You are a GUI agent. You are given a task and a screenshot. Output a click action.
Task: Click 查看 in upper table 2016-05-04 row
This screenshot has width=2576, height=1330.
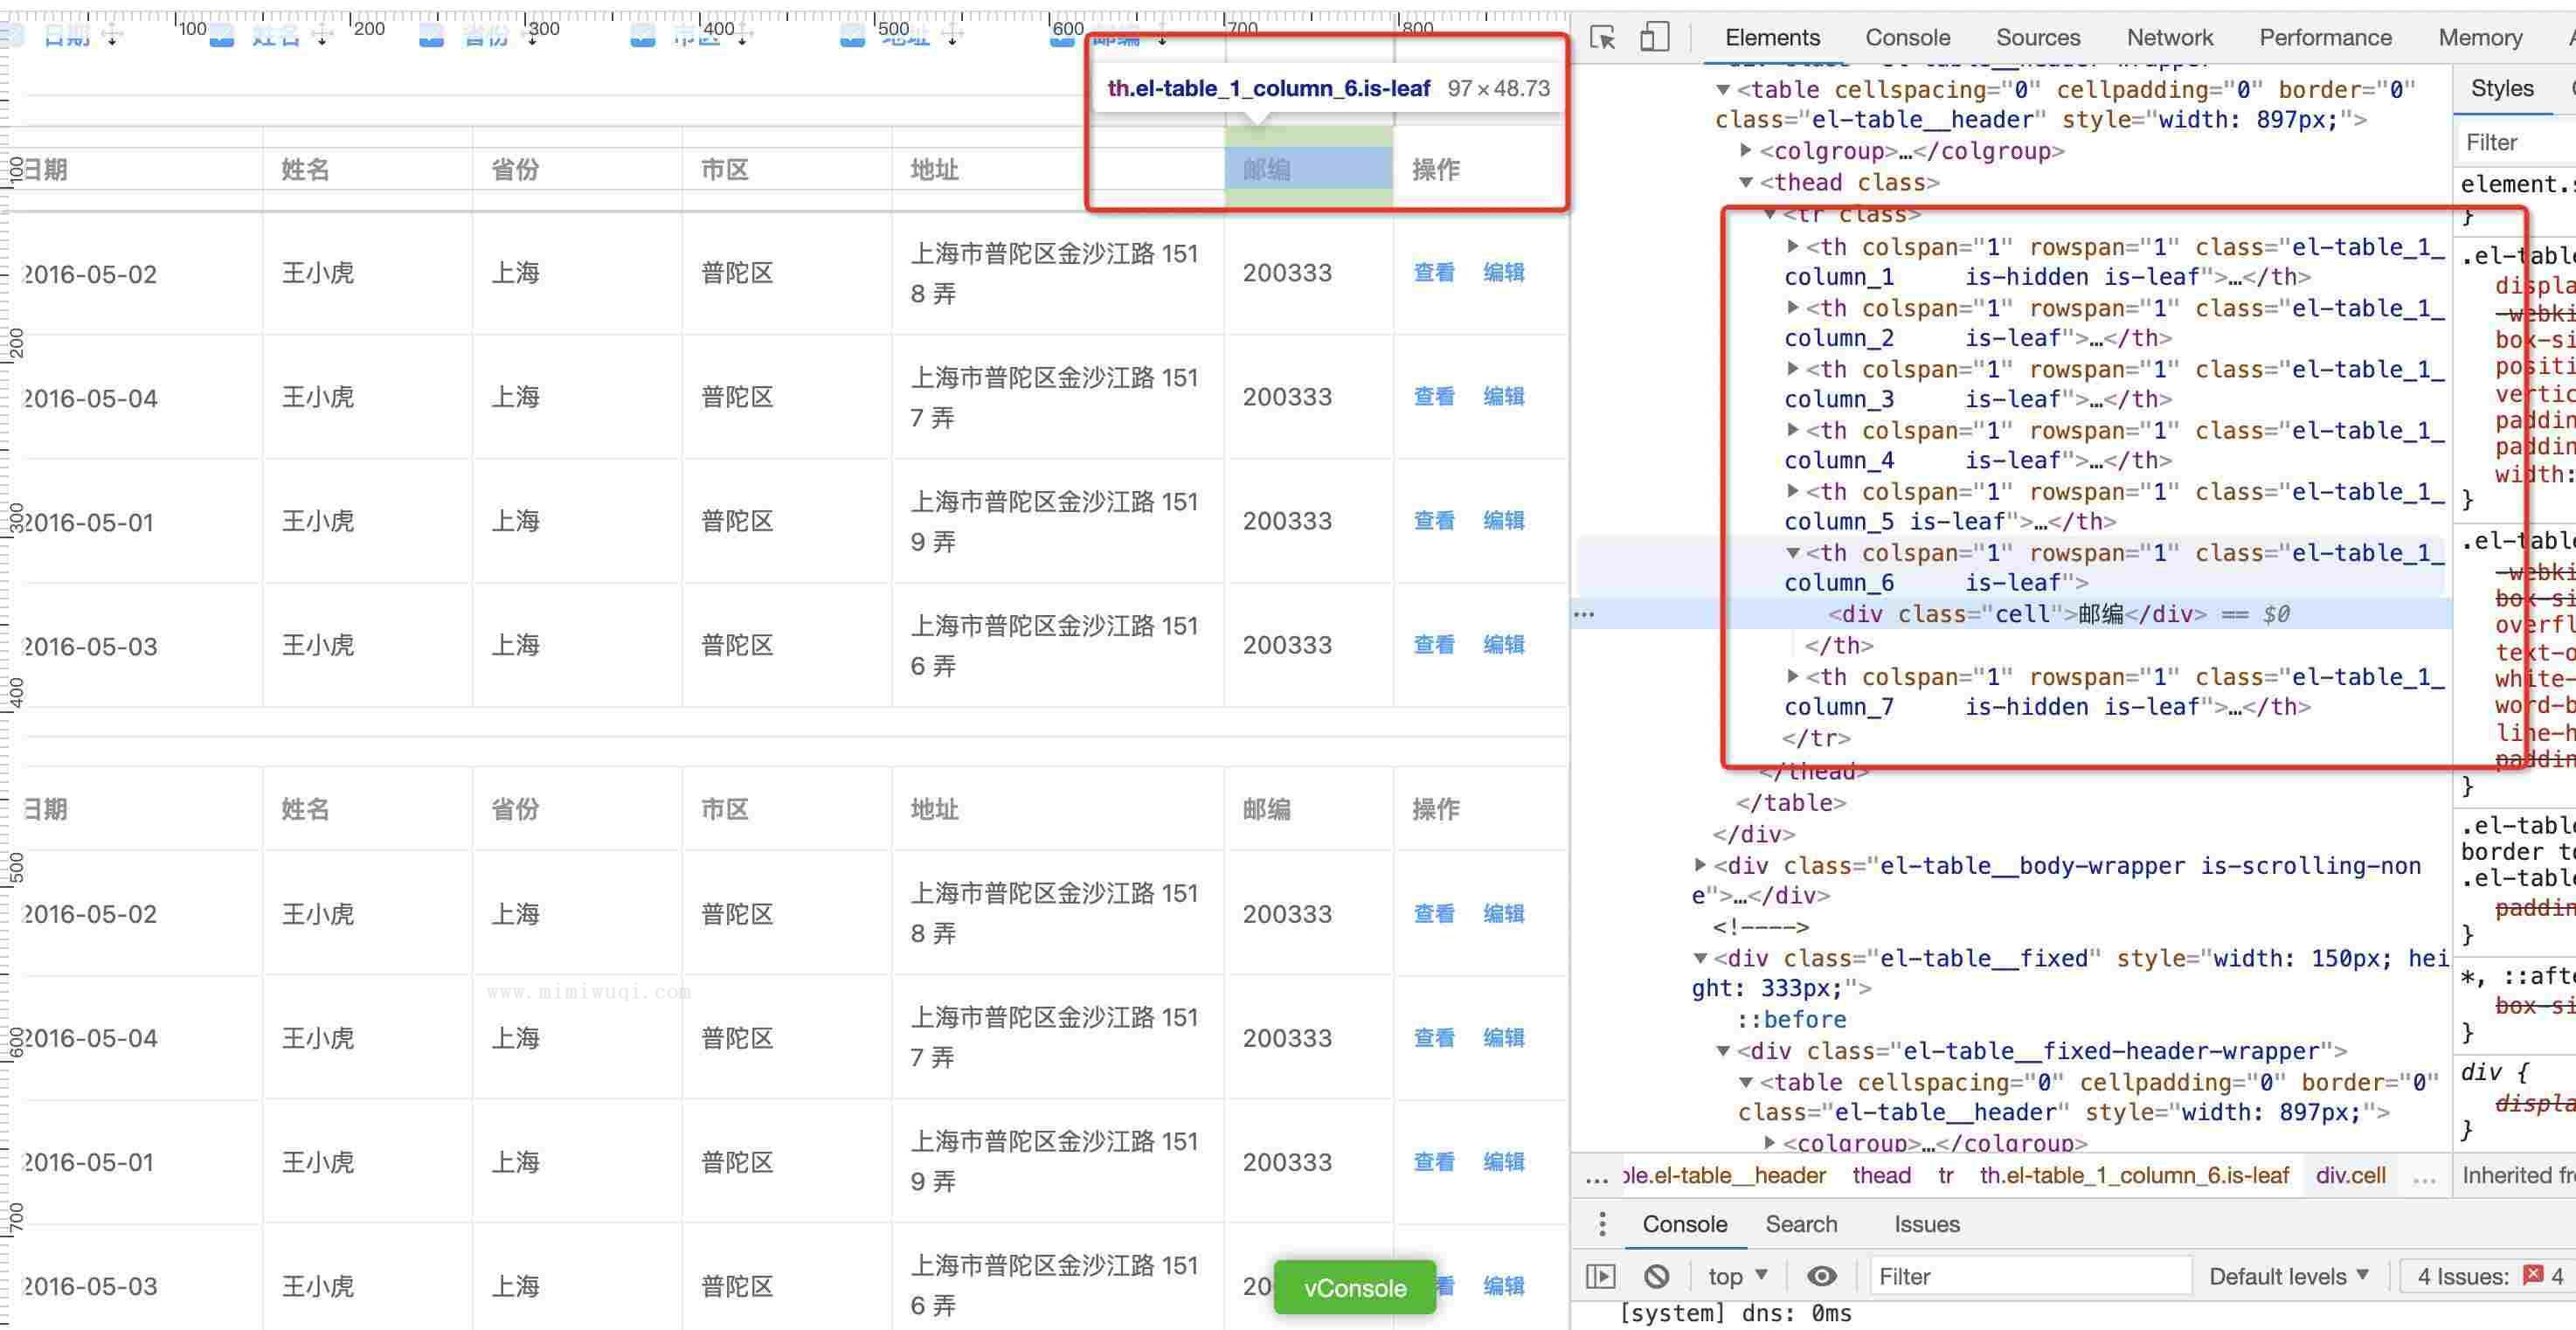1433,396
